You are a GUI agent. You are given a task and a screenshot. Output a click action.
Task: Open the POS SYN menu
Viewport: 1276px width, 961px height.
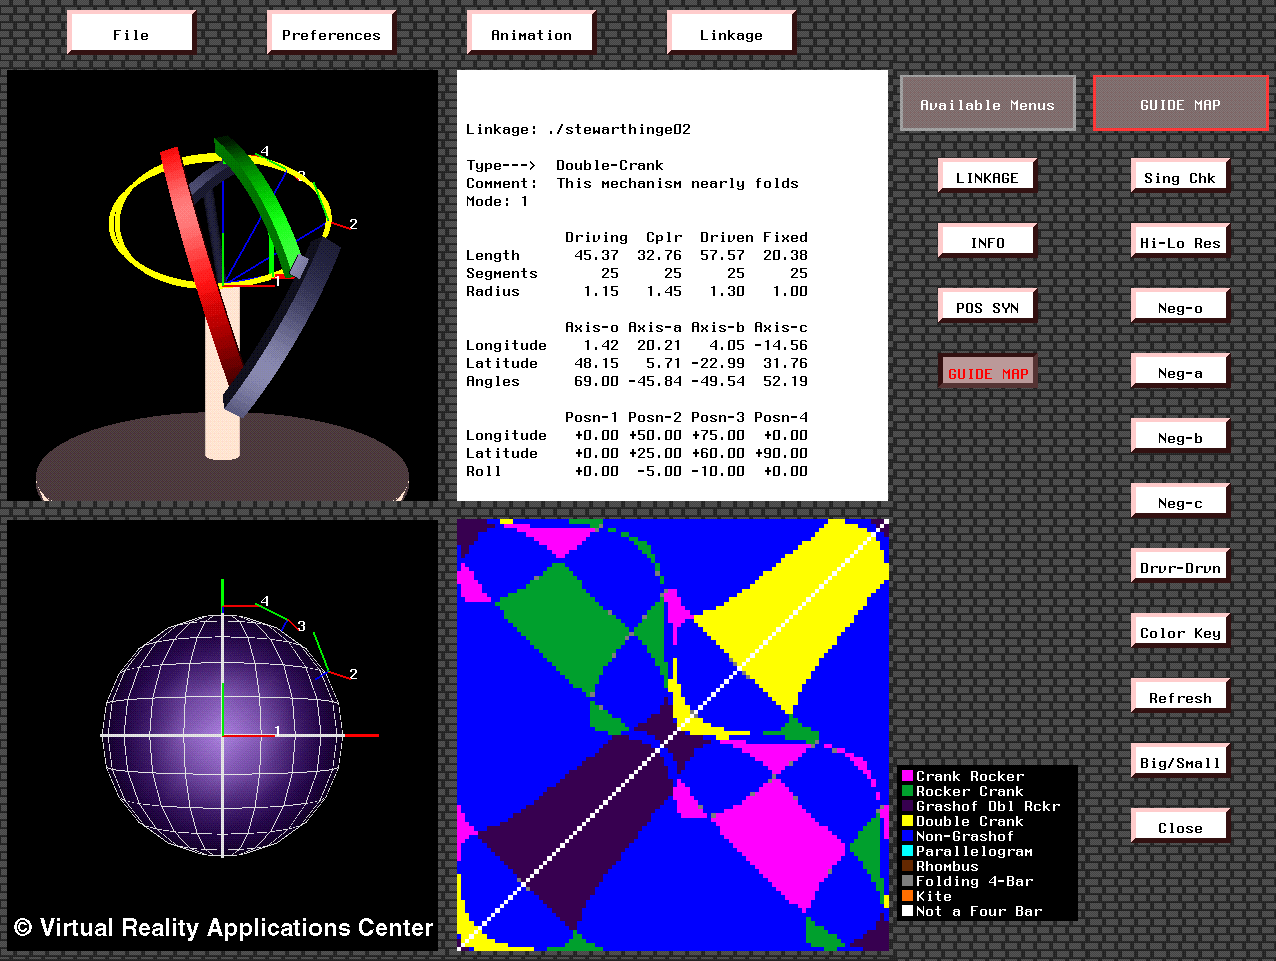pyautogui.click(x=987, y=307)
